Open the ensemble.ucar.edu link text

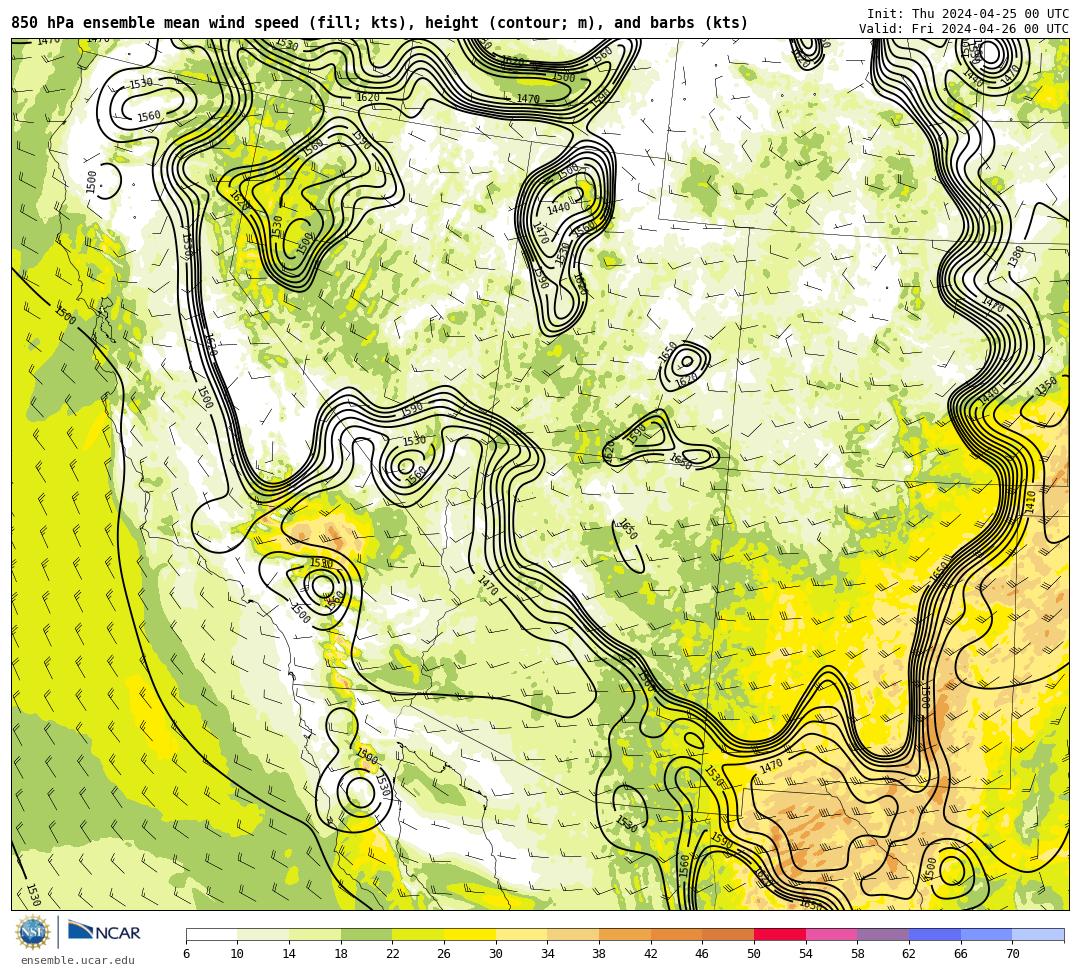click(77, 960)
